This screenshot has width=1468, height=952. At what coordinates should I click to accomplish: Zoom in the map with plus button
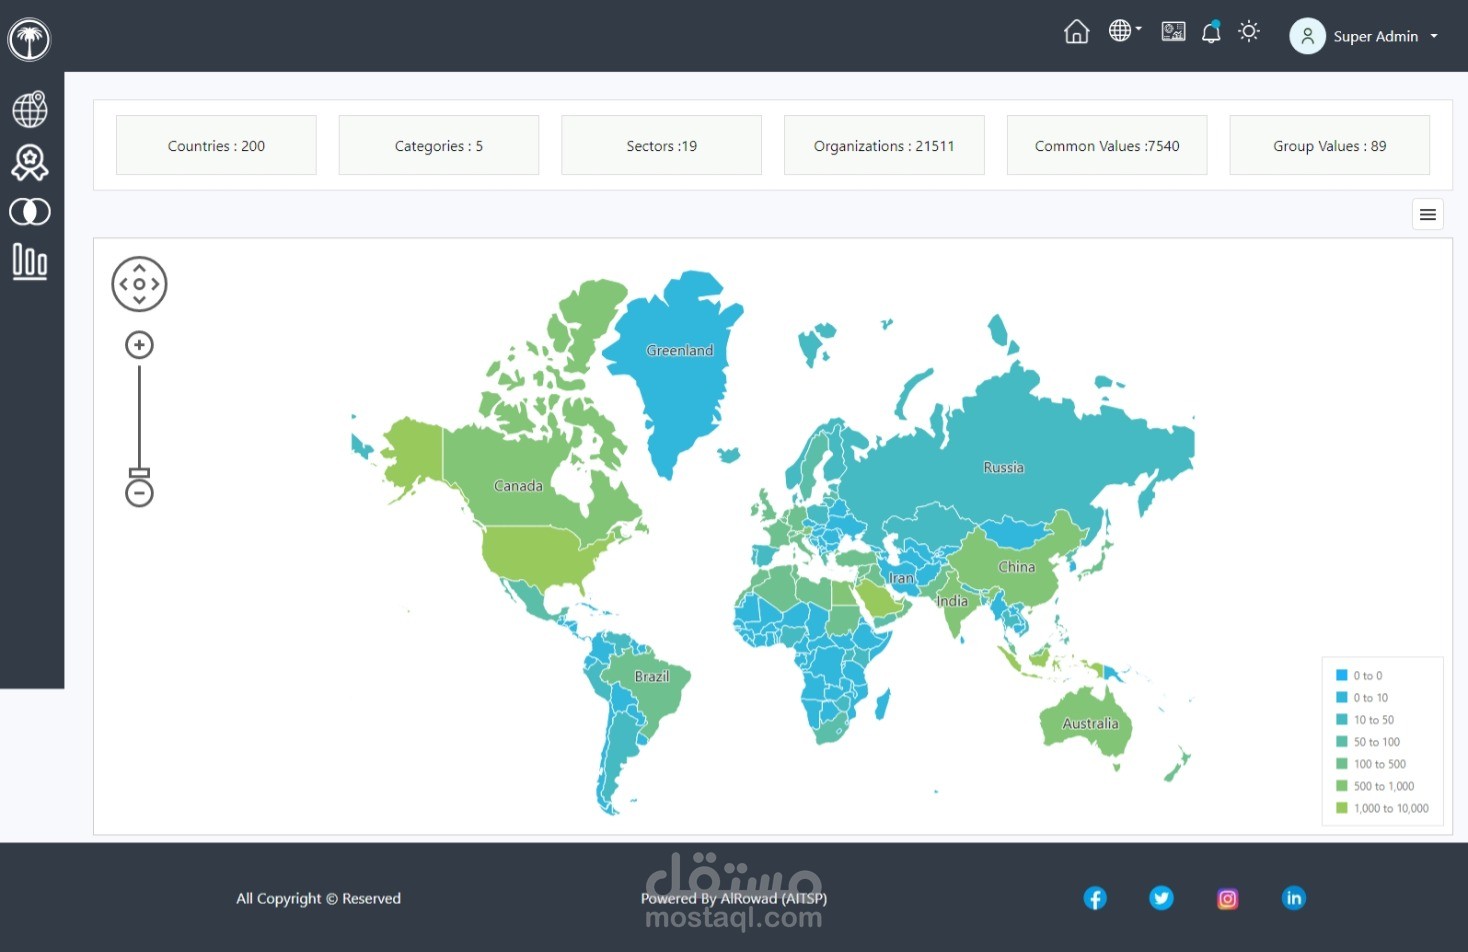coord(139,345)
